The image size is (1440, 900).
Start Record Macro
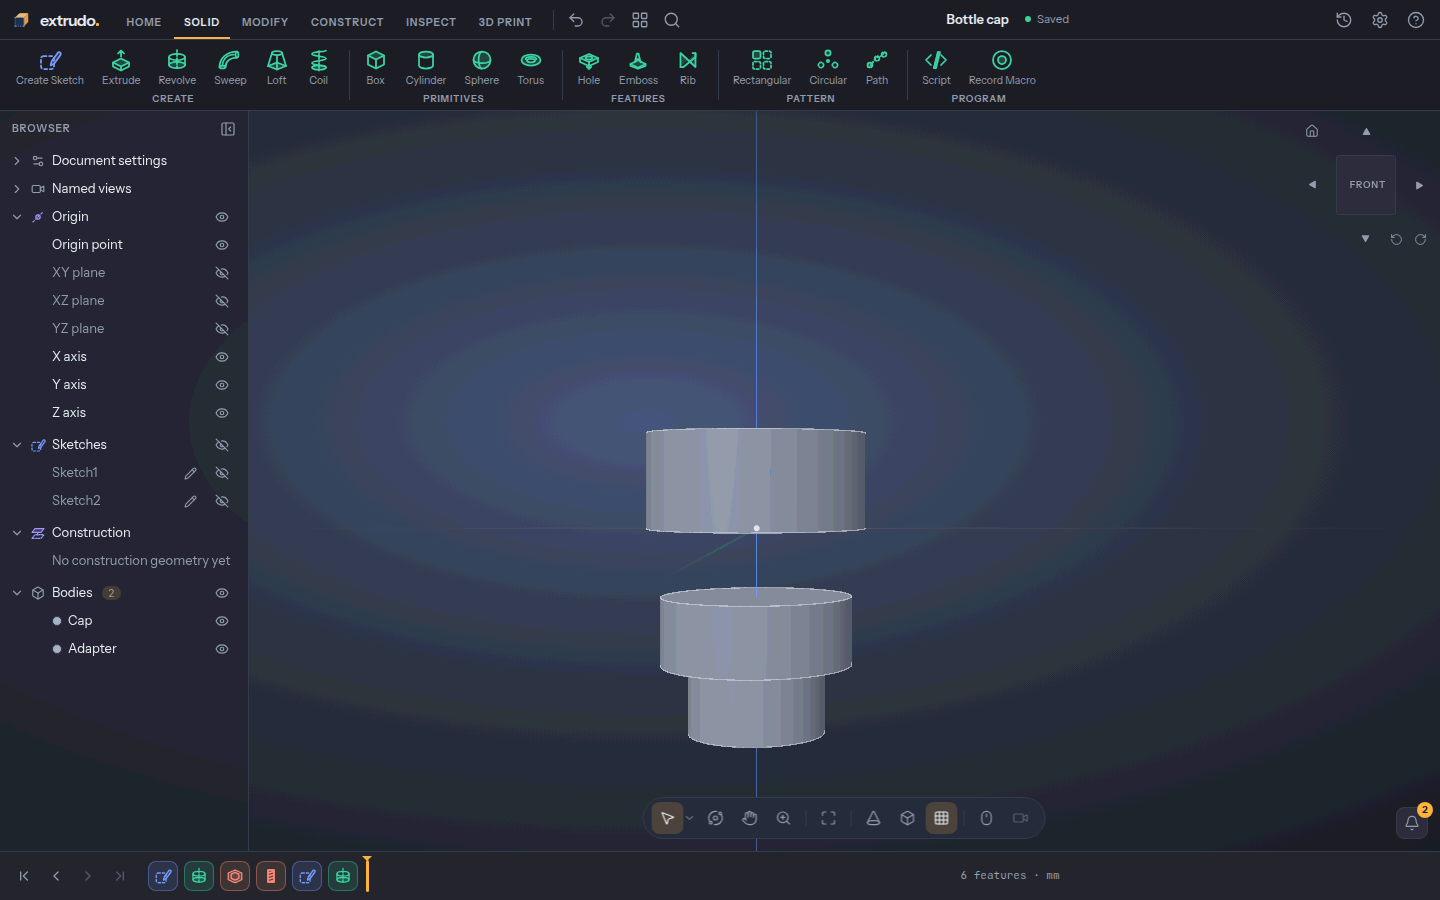coord(1002,68)
